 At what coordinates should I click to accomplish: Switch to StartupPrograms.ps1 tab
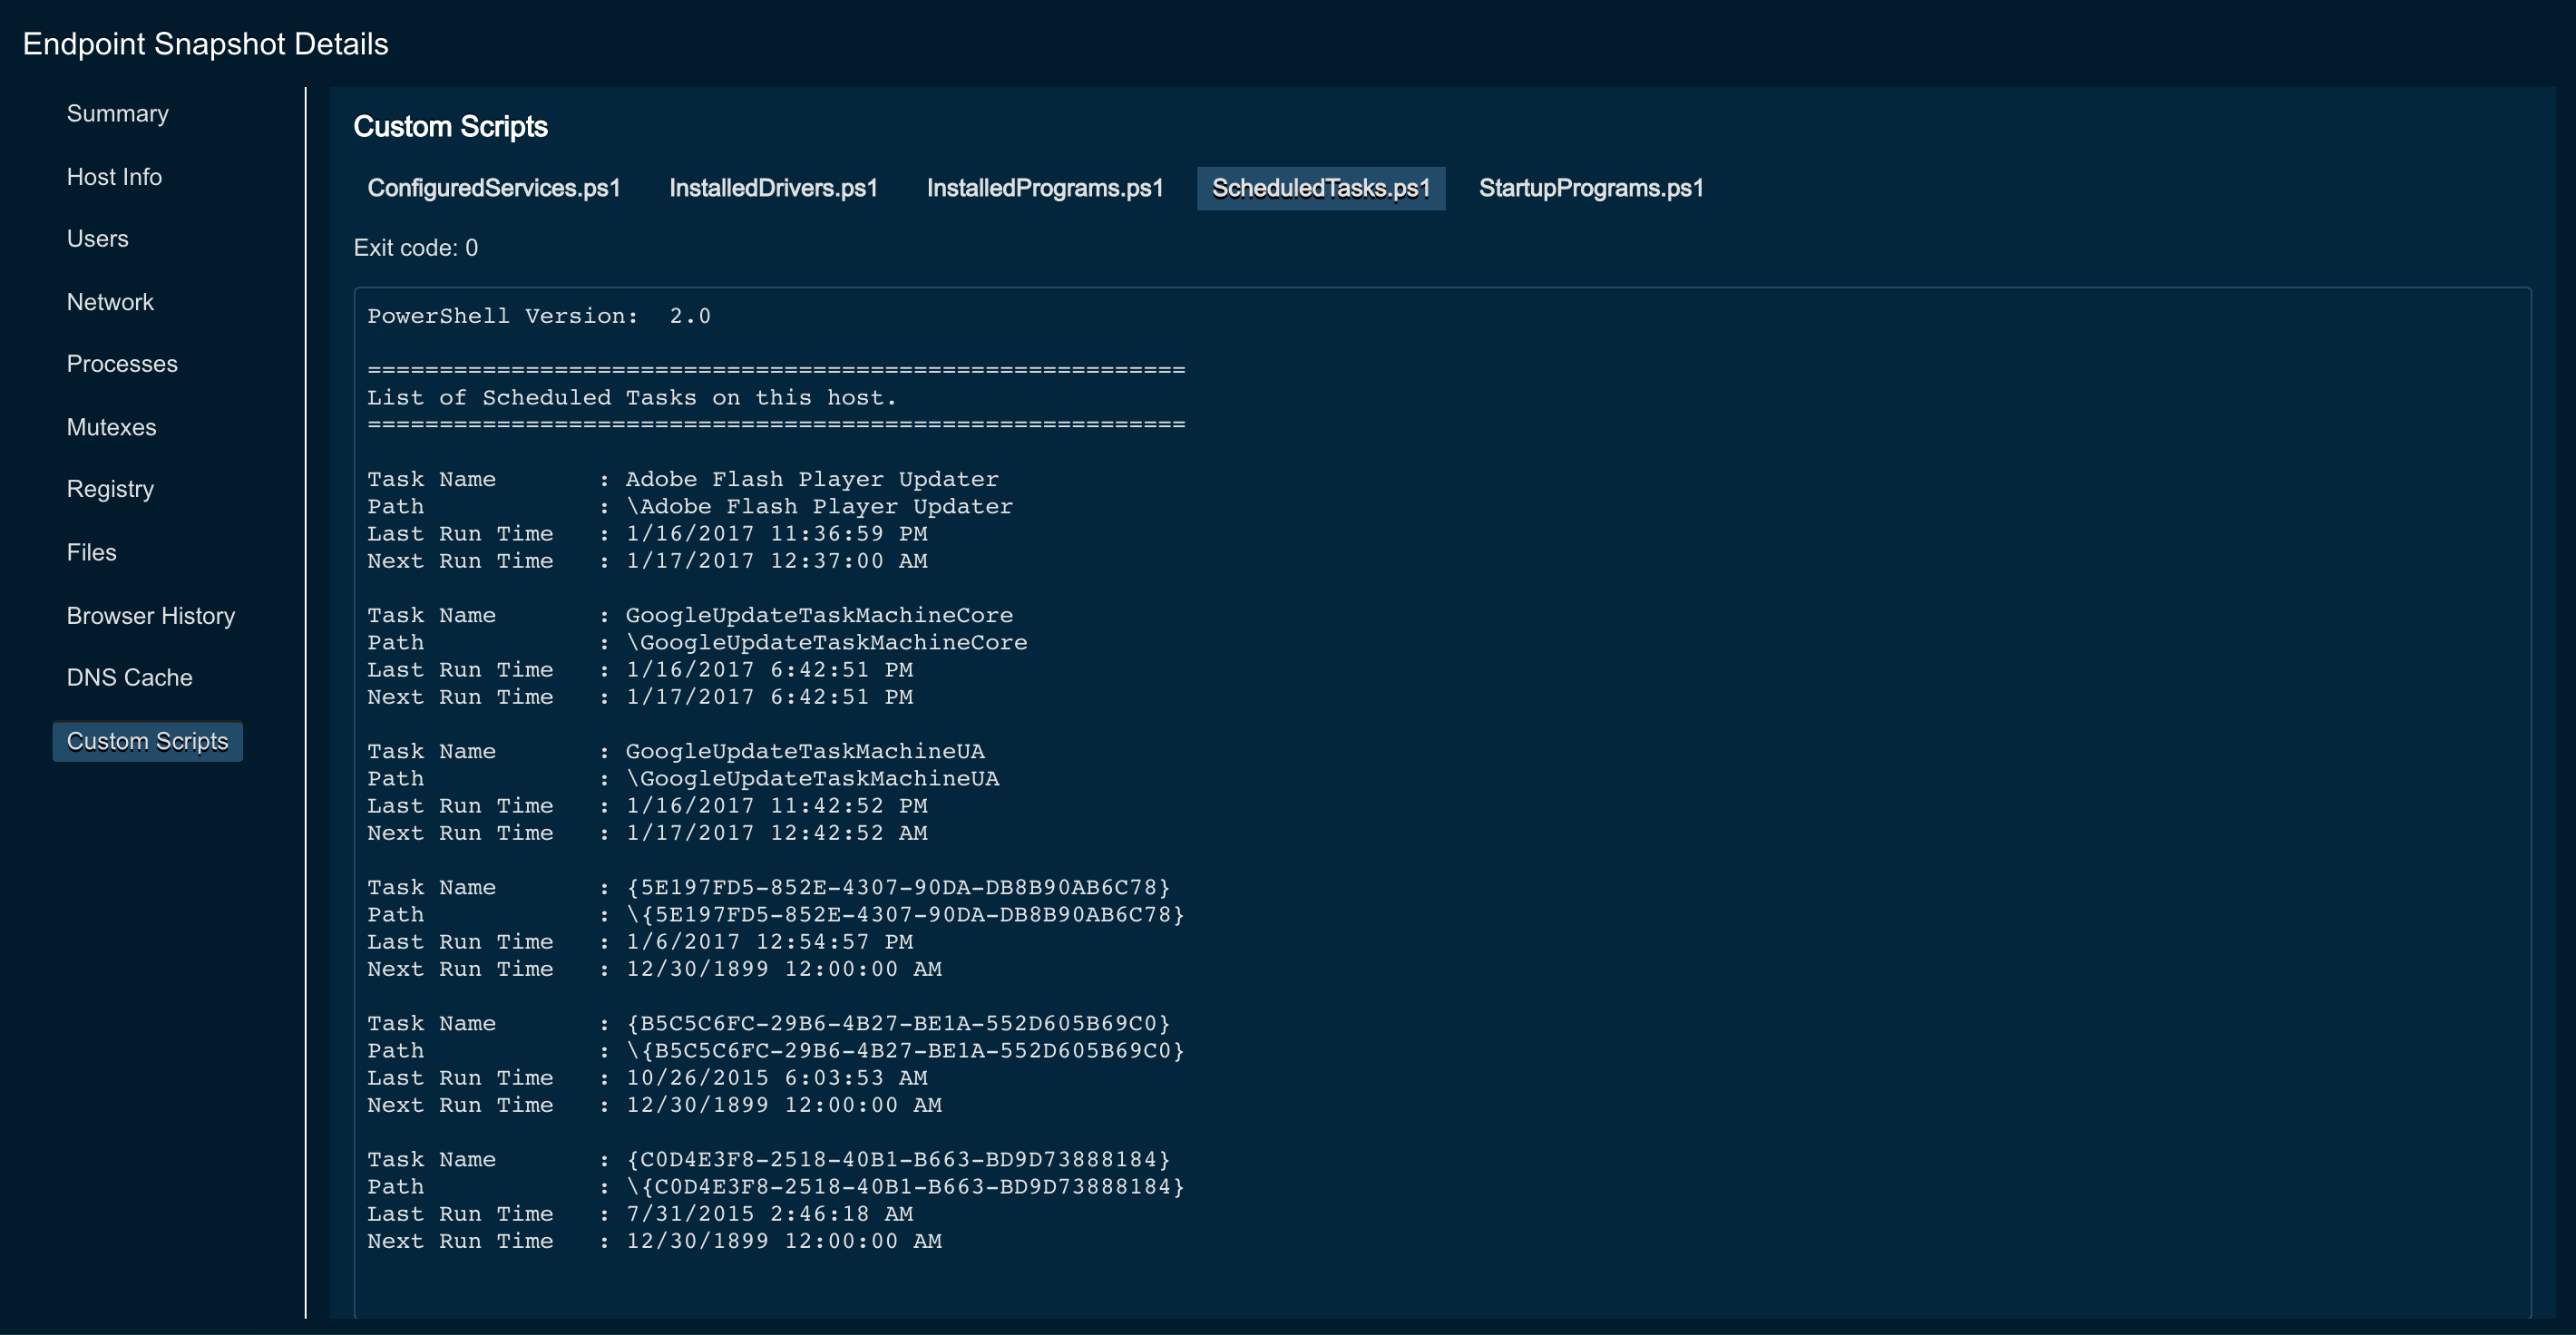(x=1591, y=188)
